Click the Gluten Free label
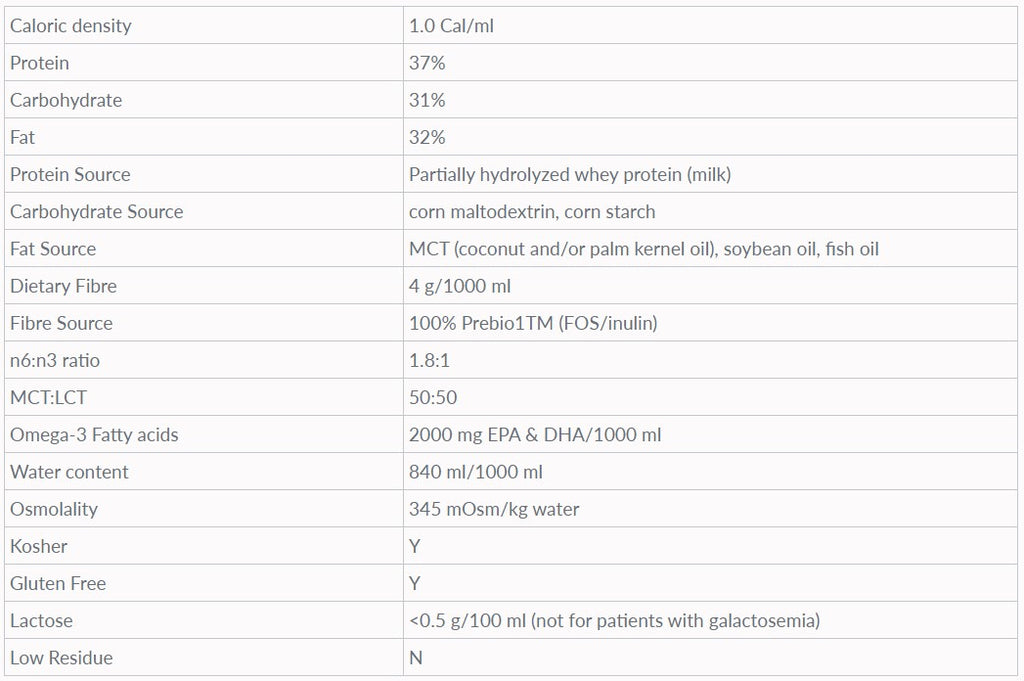 tap(58, 583)
